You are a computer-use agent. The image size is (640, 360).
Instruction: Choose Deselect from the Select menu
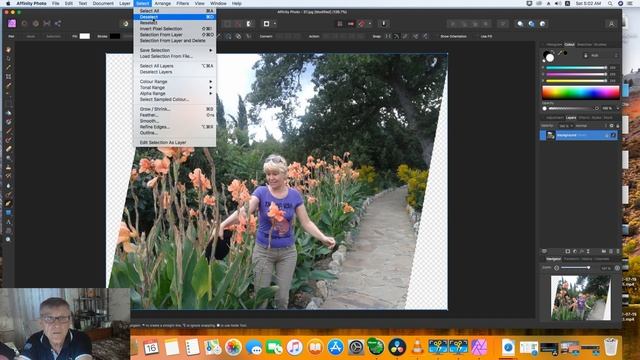coord(175,17)
